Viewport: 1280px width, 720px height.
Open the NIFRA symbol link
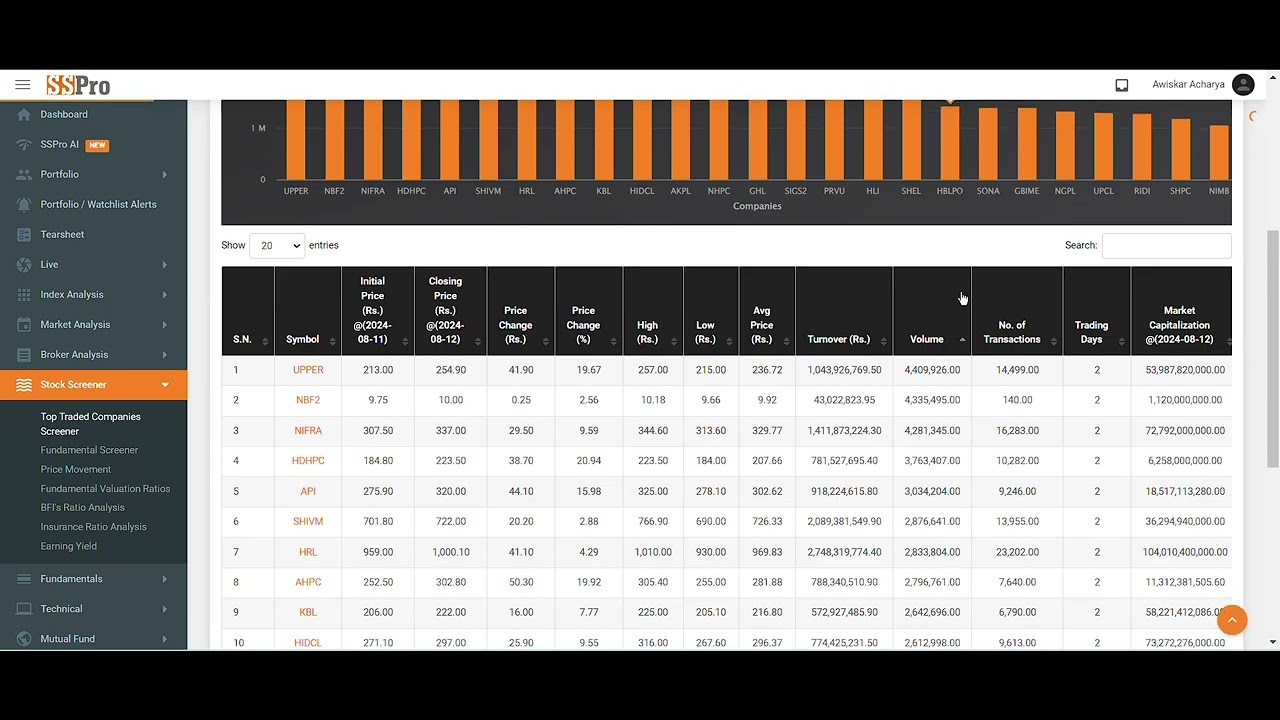coord(308,430)
